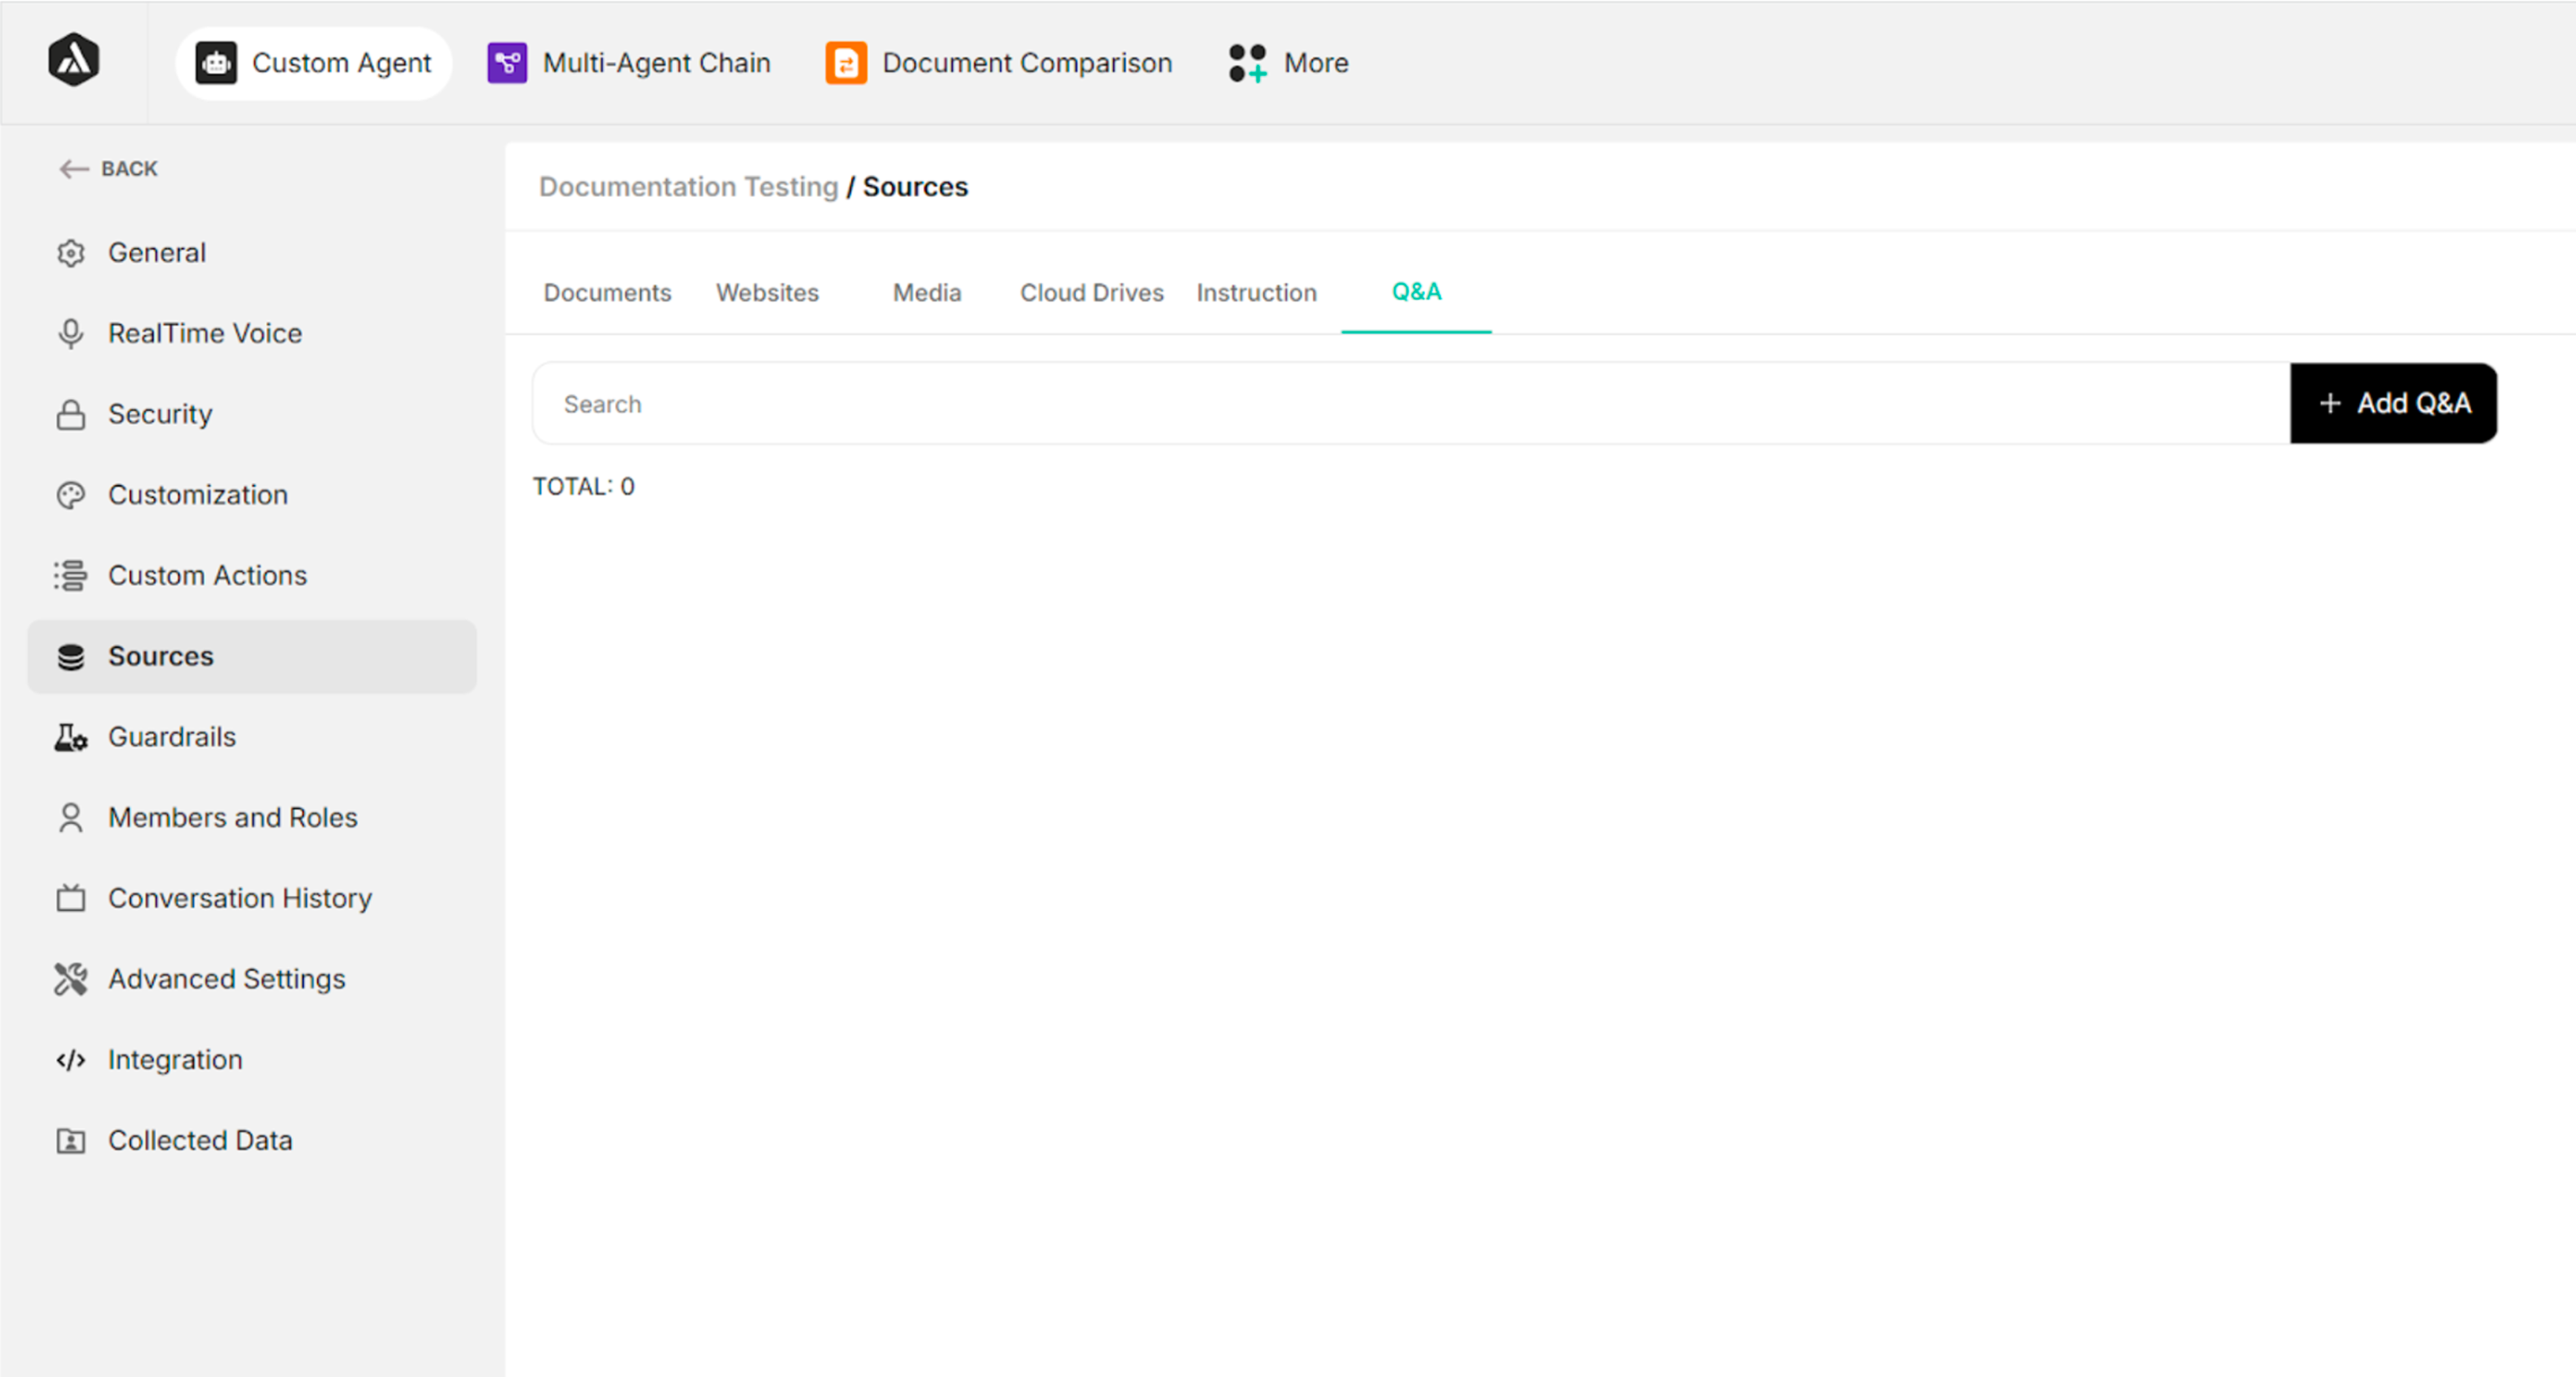Viewport: 2576px width, 1377px height.
Task: Switch to the Websites tab
Action: [x=767, y=293]
